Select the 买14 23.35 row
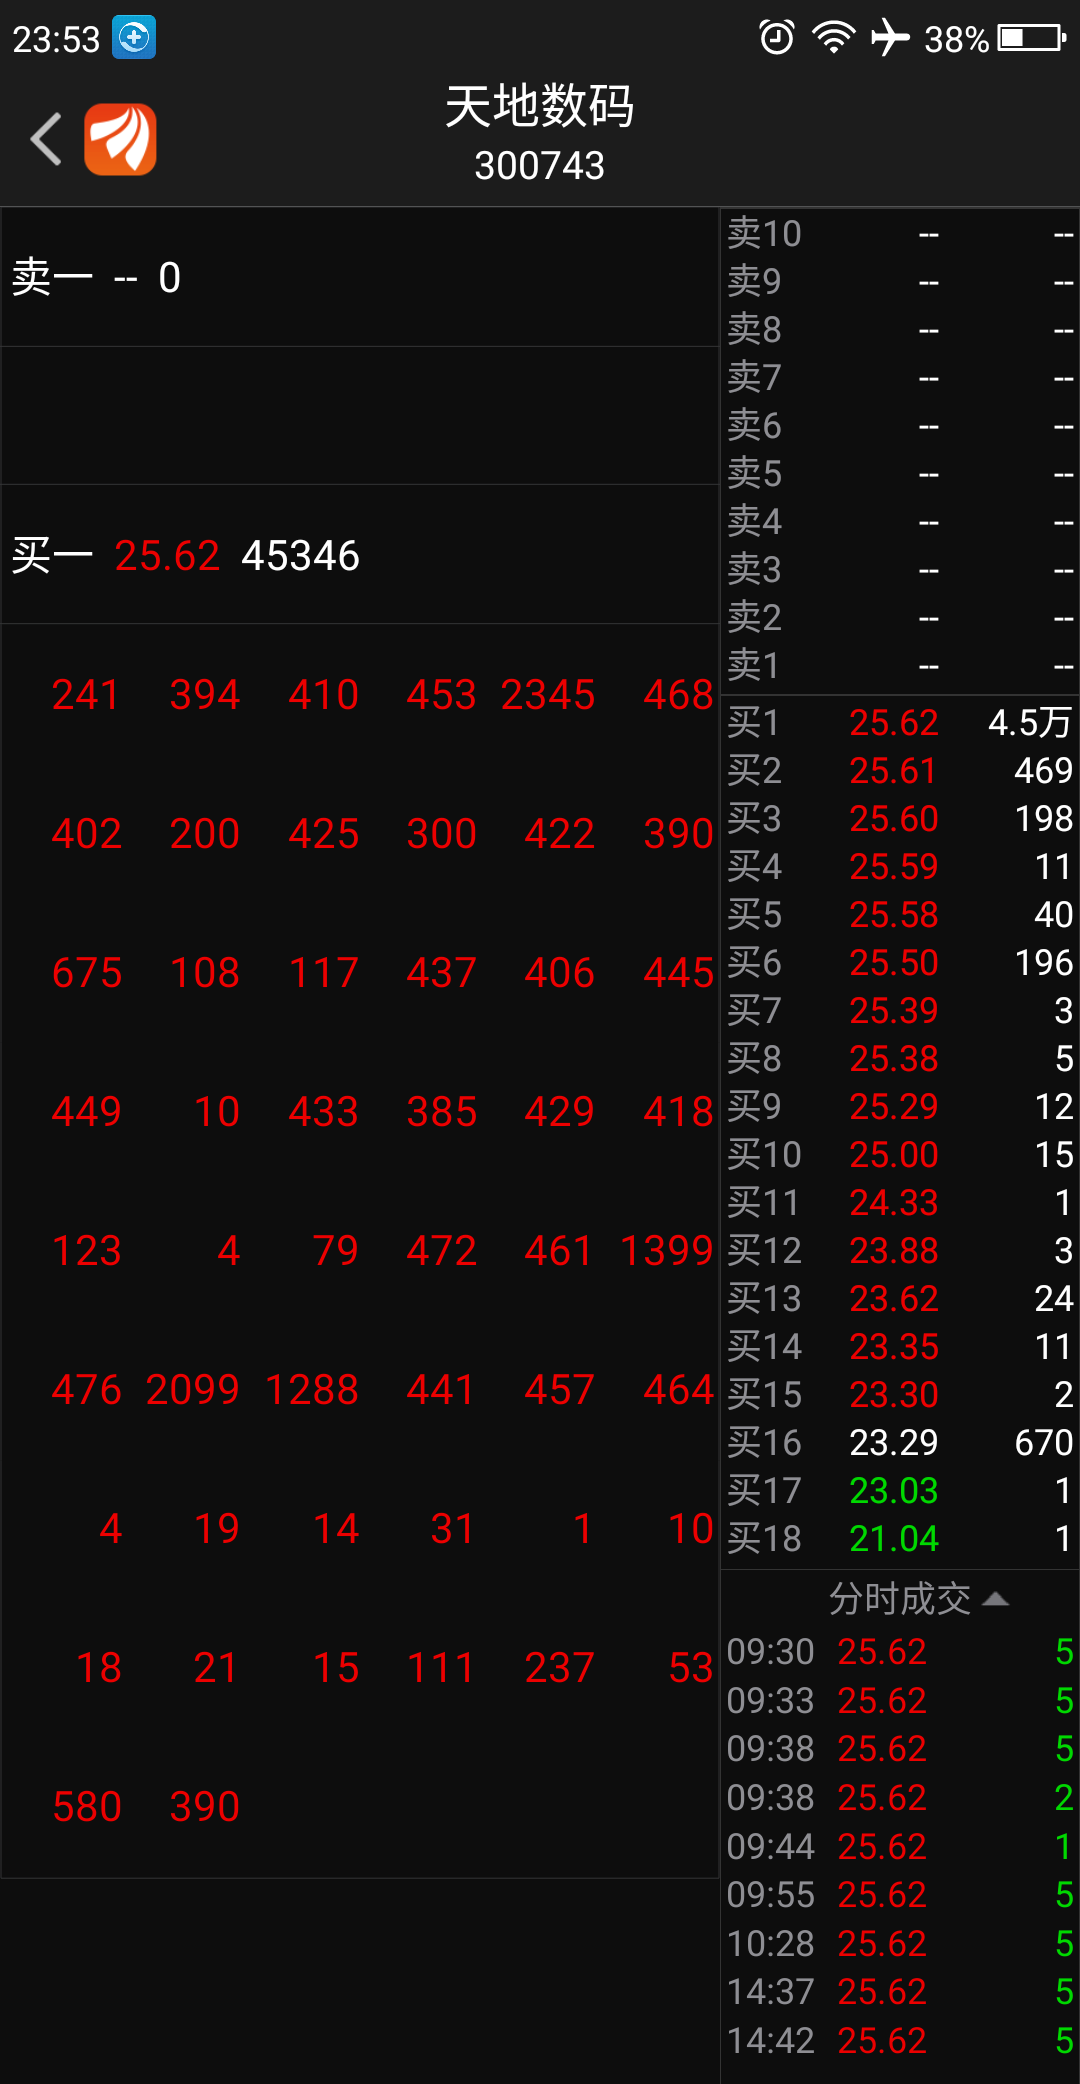The image size is (1080, 2084). [900, 1346]
